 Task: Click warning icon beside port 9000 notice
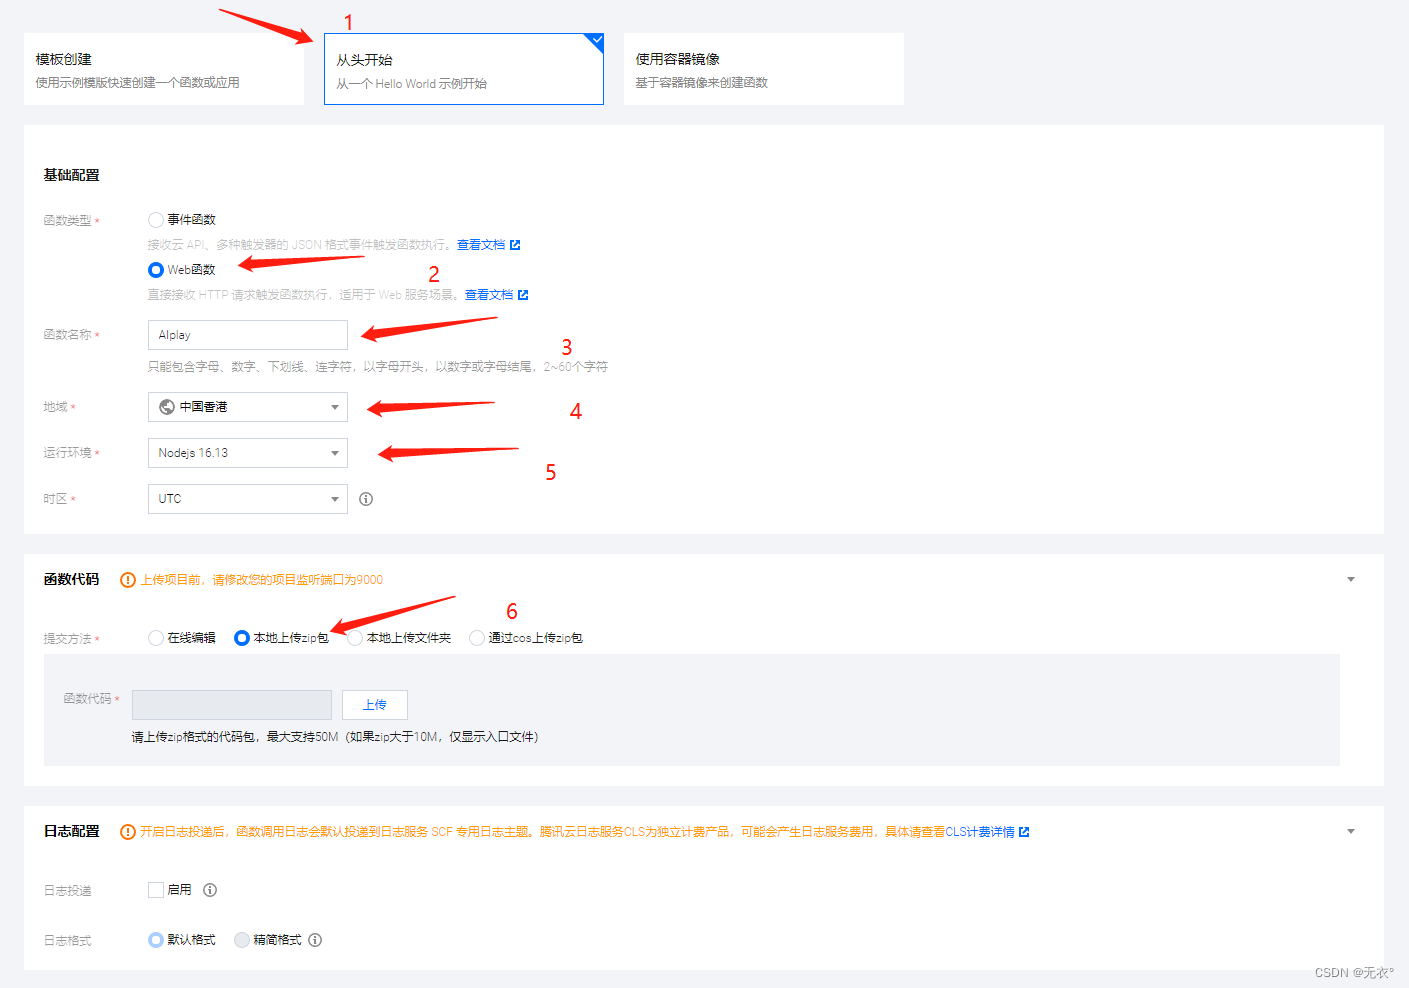128,580
